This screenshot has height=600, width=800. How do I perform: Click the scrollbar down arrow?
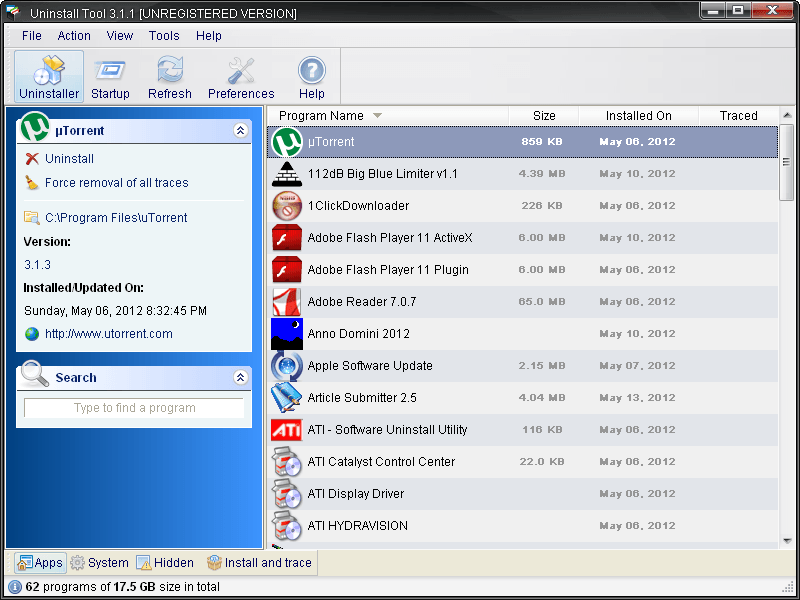(788, 541)
